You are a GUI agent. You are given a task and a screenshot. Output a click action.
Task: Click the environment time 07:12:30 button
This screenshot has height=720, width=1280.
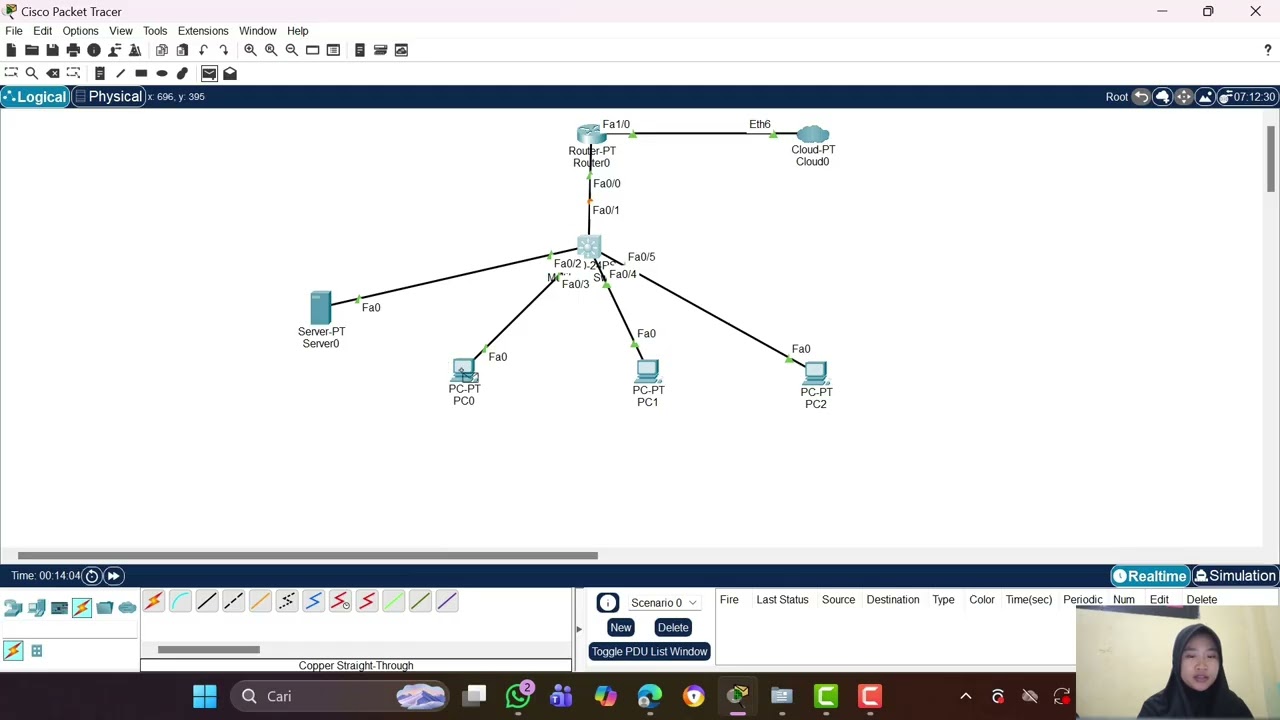[1247, 97]
